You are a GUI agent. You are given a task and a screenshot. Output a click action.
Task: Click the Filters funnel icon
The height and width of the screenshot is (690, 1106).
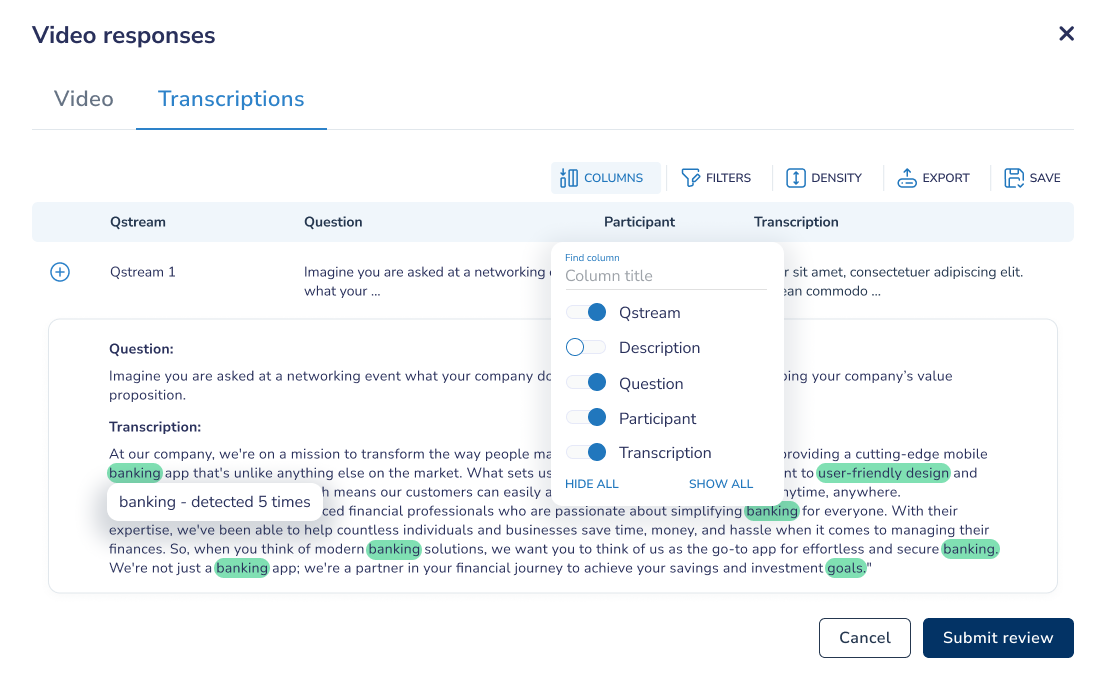(x=690, y=178)
